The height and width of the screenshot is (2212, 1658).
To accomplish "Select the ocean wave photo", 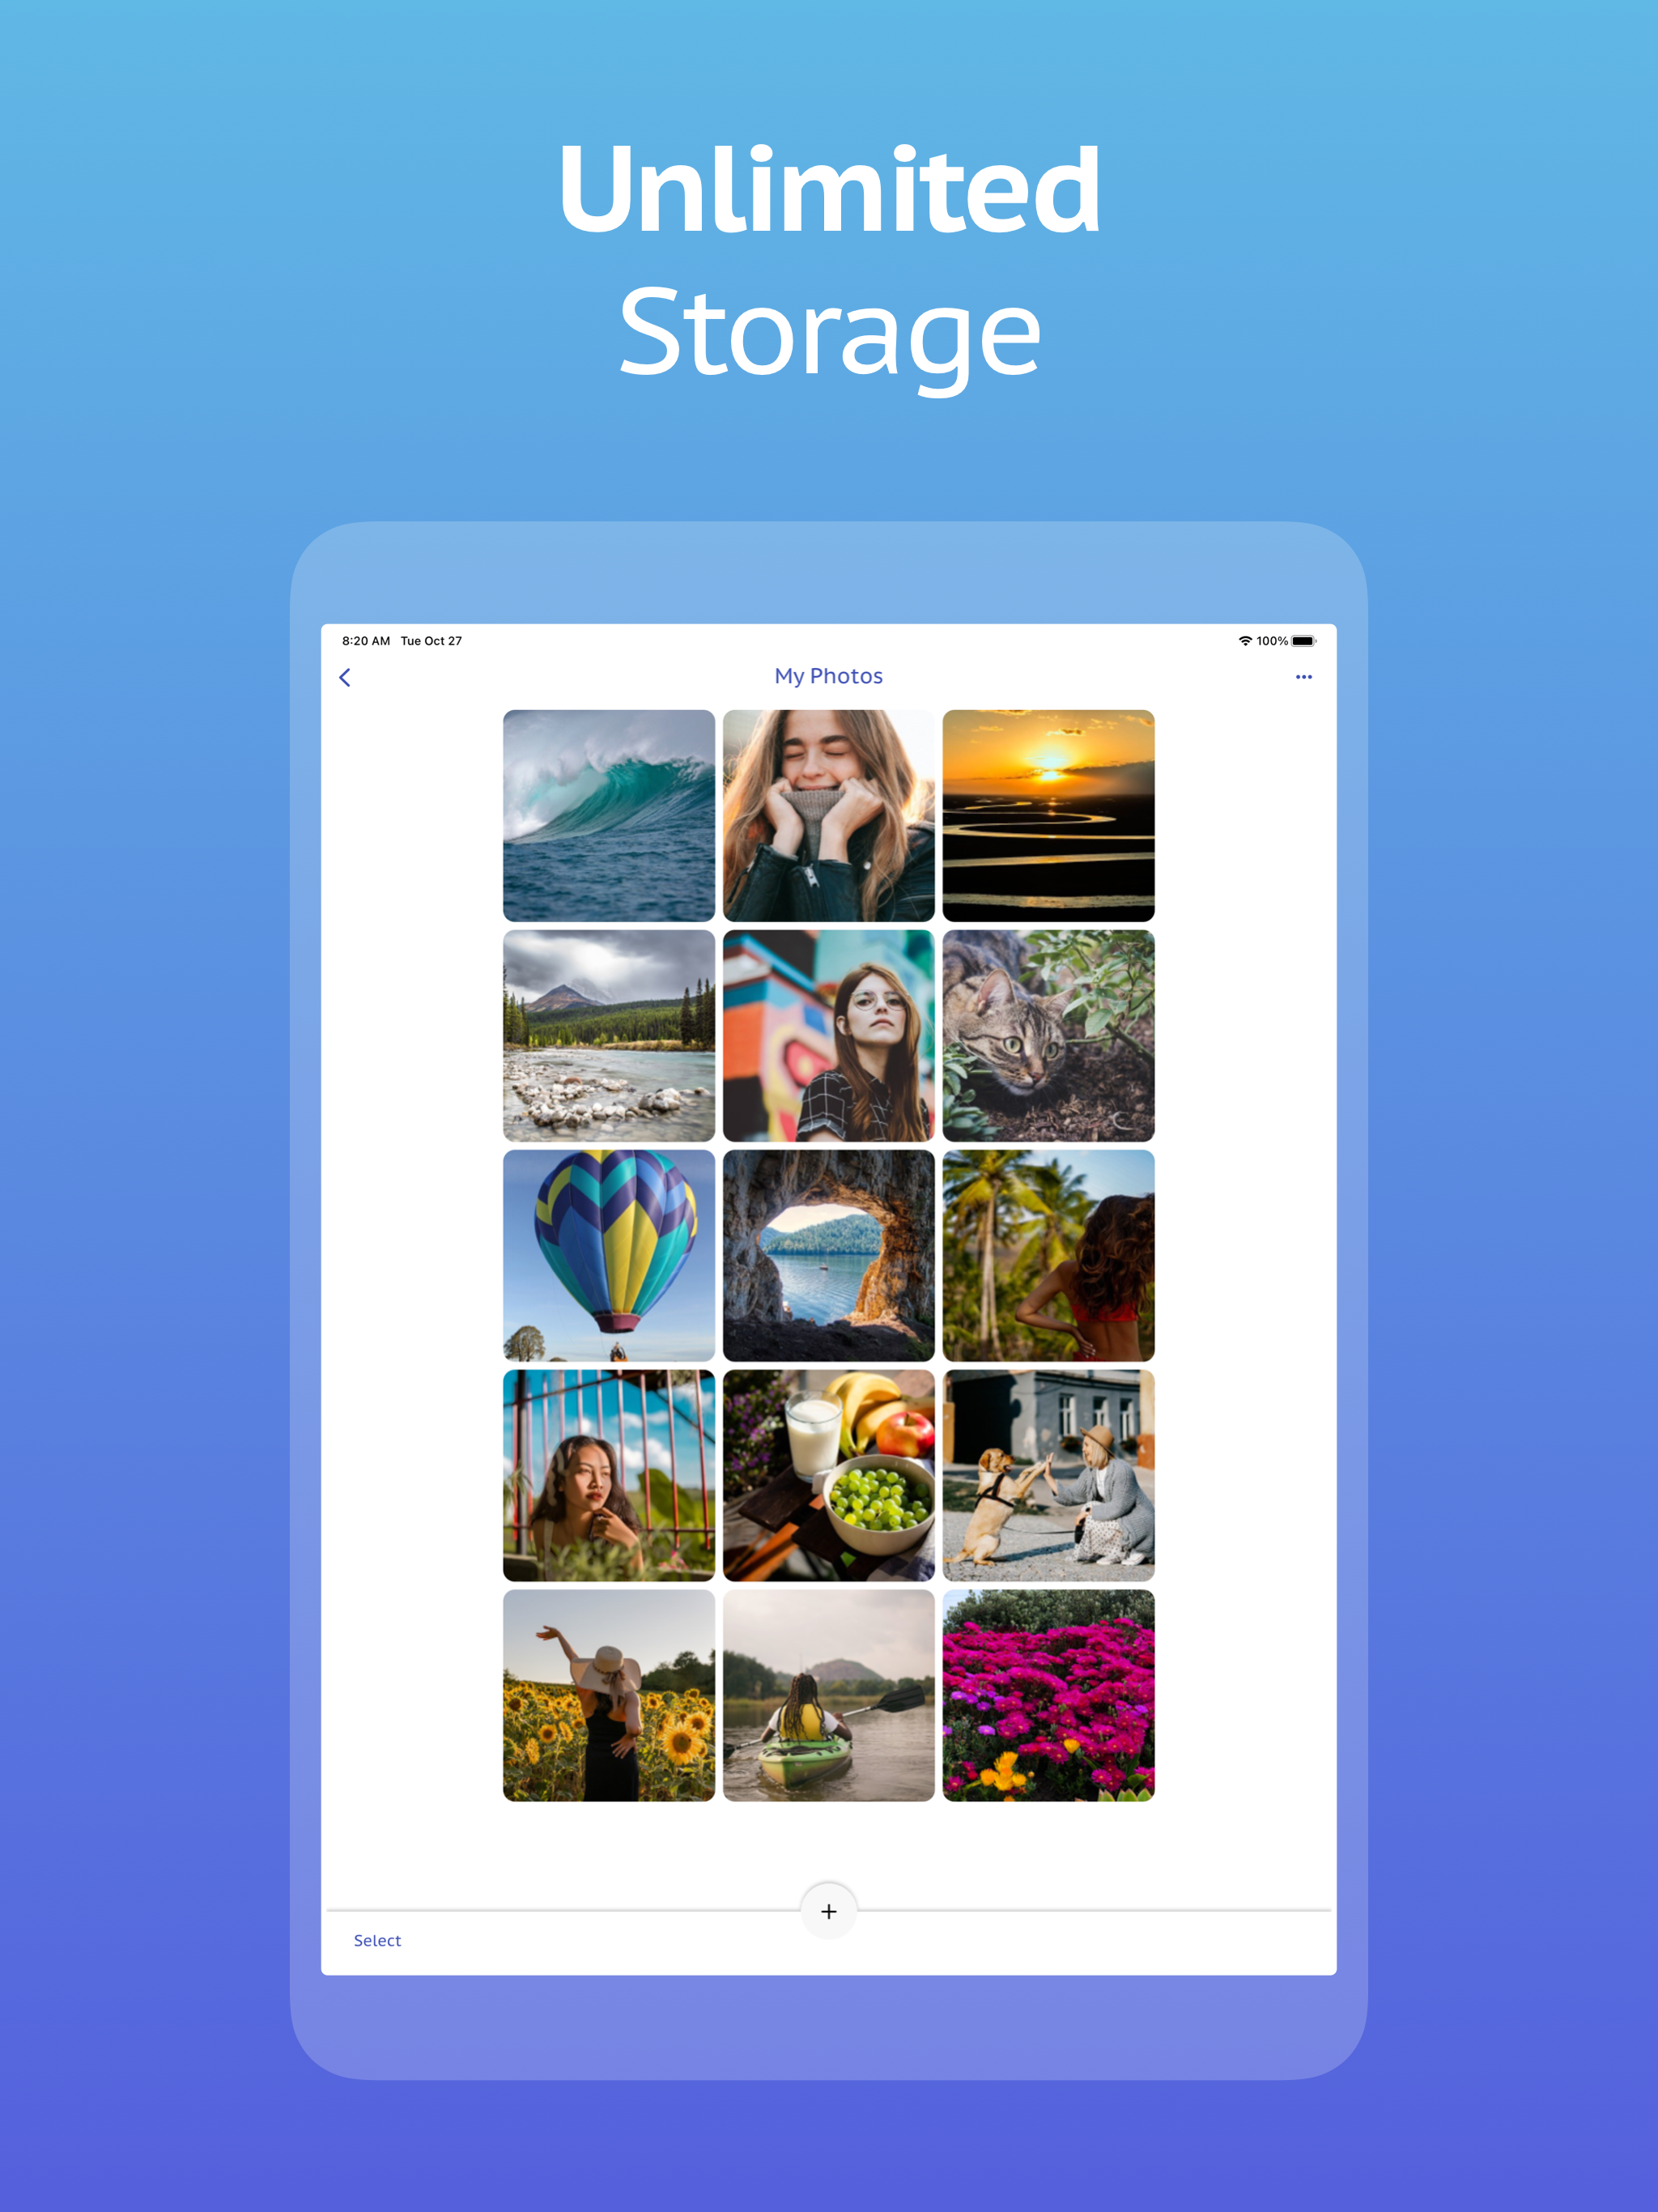I will point(608,813).
